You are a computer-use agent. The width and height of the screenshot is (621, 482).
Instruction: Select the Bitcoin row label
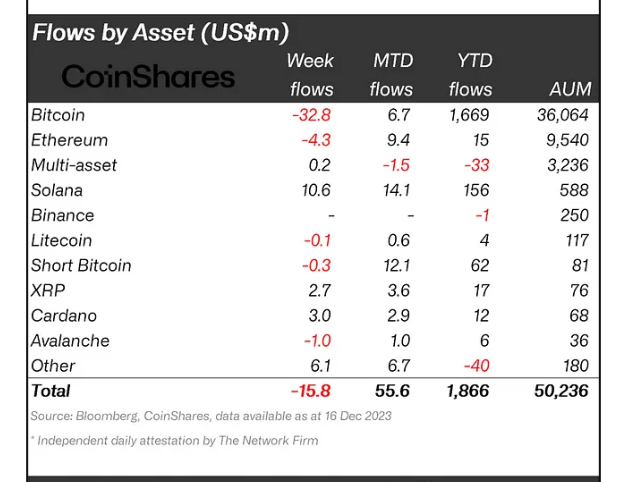(58, 115)
